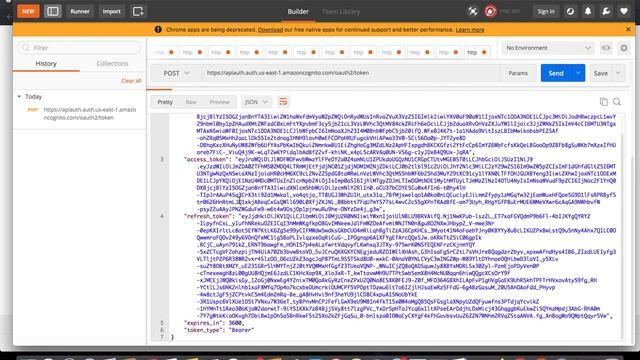Send the request
The width and height of the screenshot is (640, 360).
click(556, 73)
